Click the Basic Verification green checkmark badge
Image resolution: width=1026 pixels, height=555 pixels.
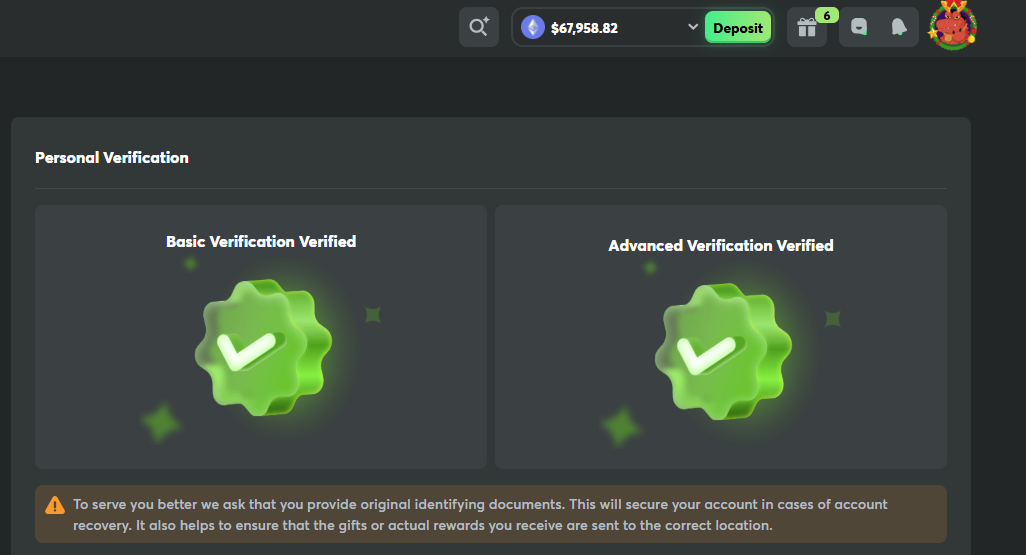pos(264,348)
